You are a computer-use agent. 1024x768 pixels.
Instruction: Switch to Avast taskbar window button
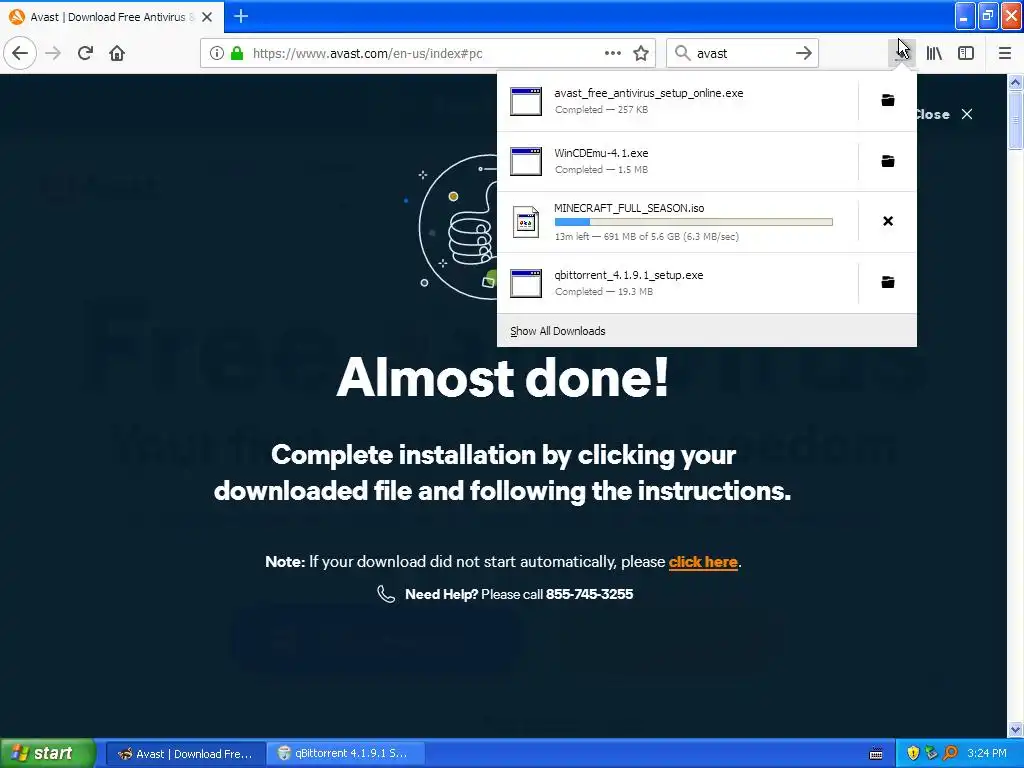coord(185,754)
